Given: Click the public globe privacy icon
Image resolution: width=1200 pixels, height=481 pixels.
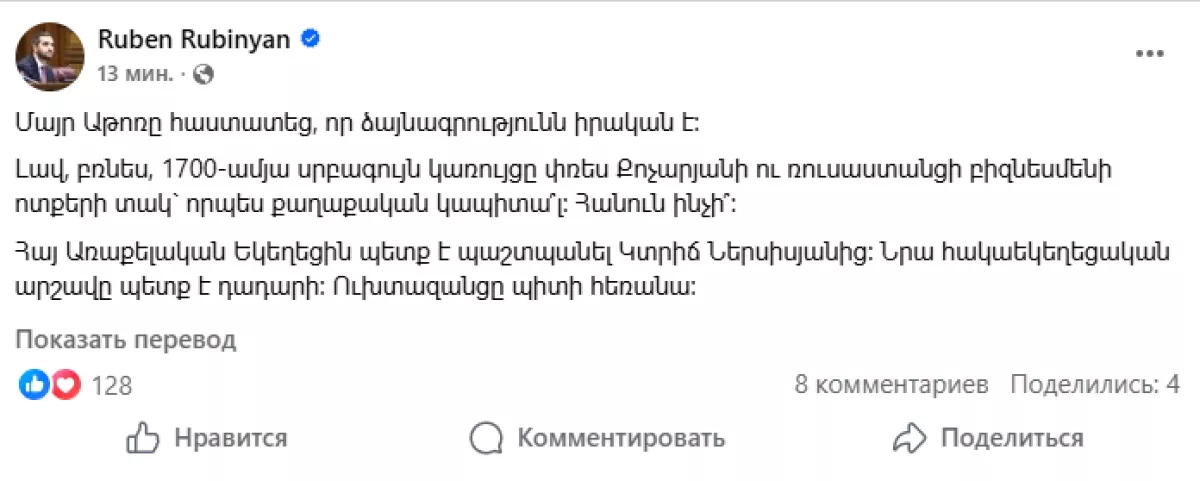Looking at the screenshot, I should click(x=203, y=74).
